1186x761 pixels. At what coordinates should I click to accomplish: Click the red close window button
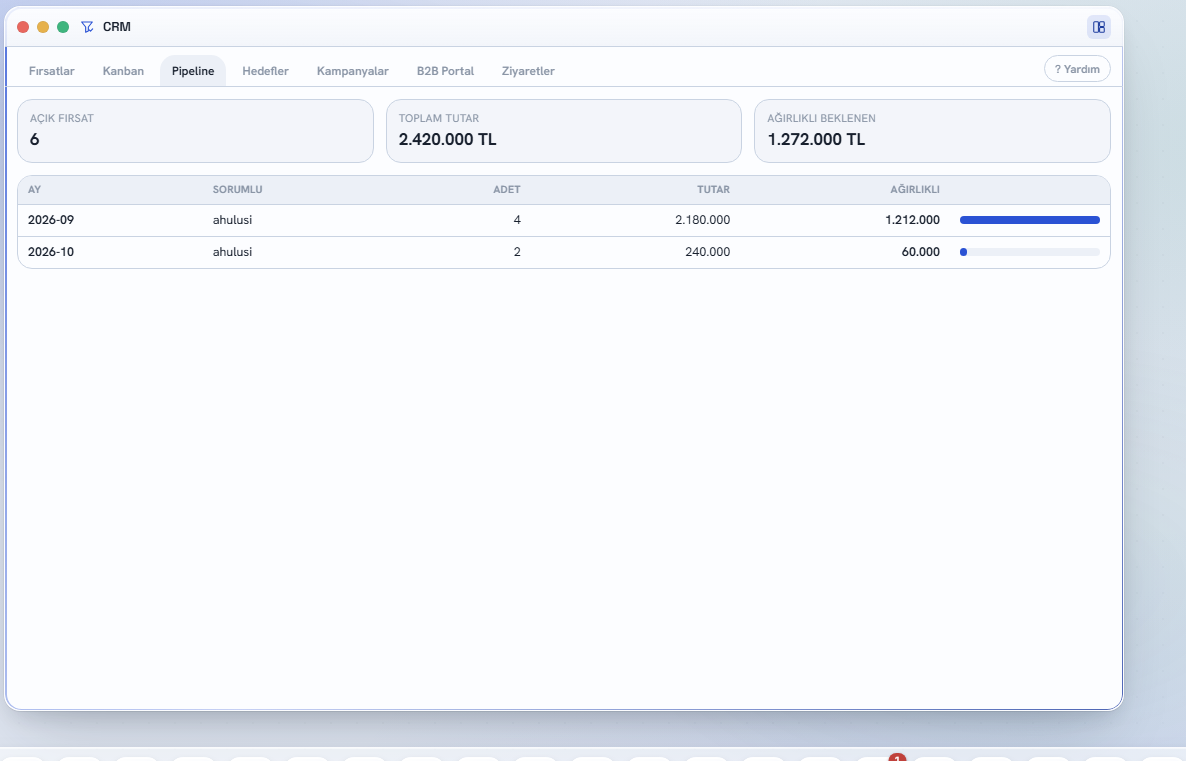pos(23,27)
